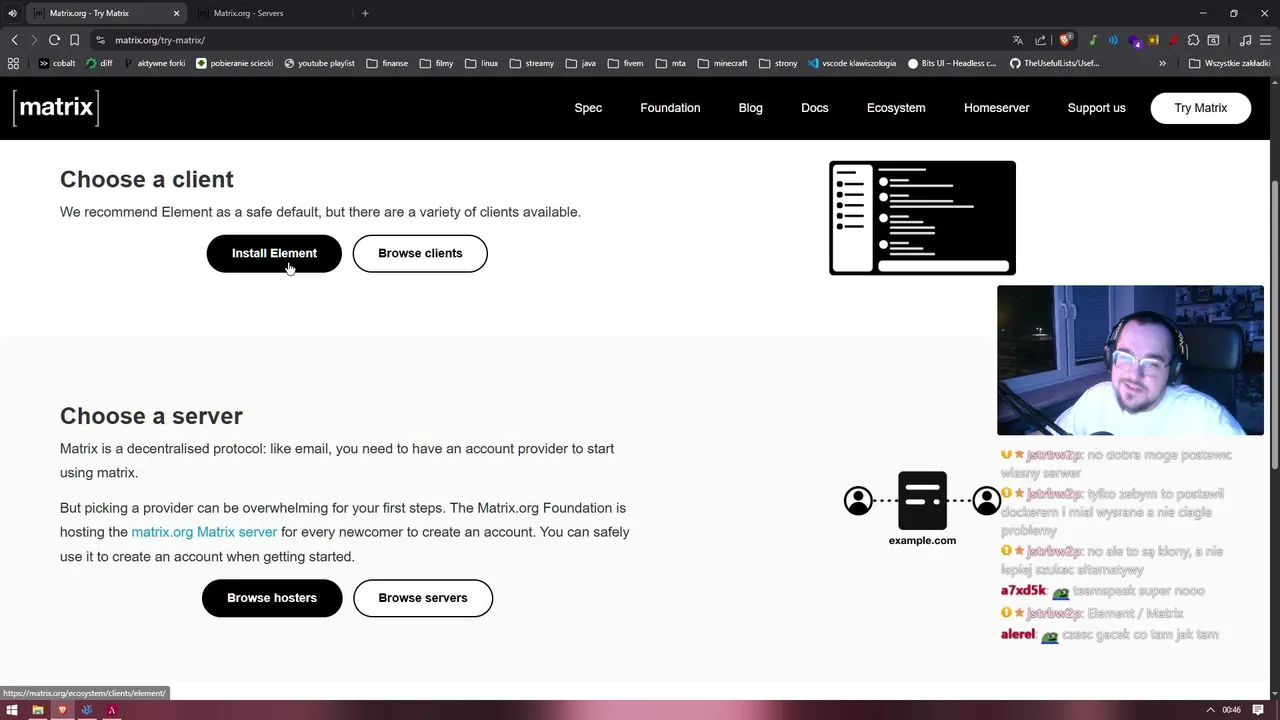Open the filmy bookmark folder
This screenshot has width=1280, height=720.
click(x=436, y=63)
